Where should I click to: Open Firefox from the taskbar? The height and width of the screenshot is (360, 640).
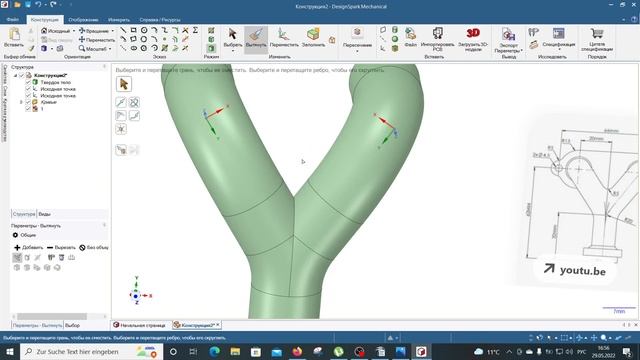pos(297,351)
